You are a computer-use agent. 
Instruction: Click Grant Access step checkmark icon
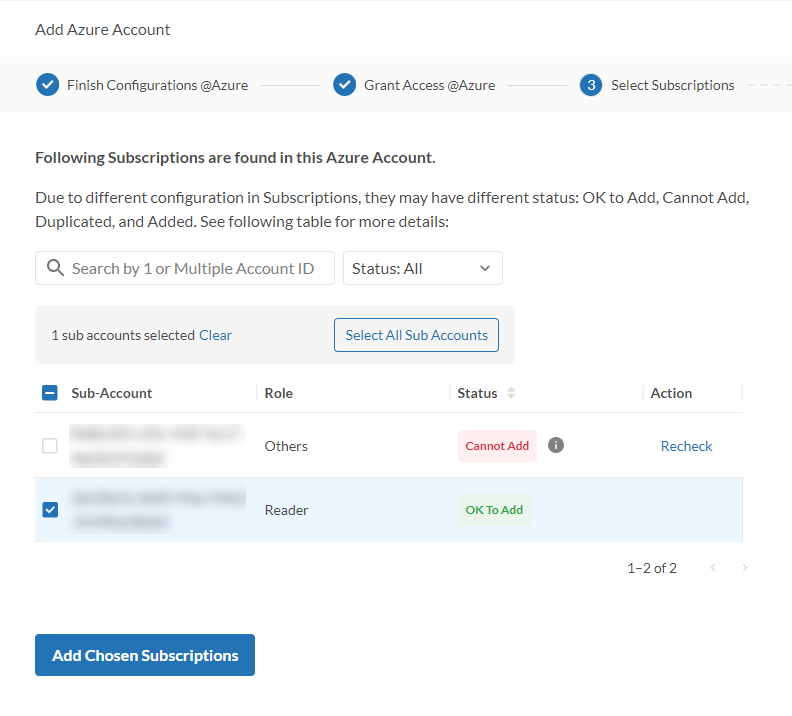click(344, 85)
